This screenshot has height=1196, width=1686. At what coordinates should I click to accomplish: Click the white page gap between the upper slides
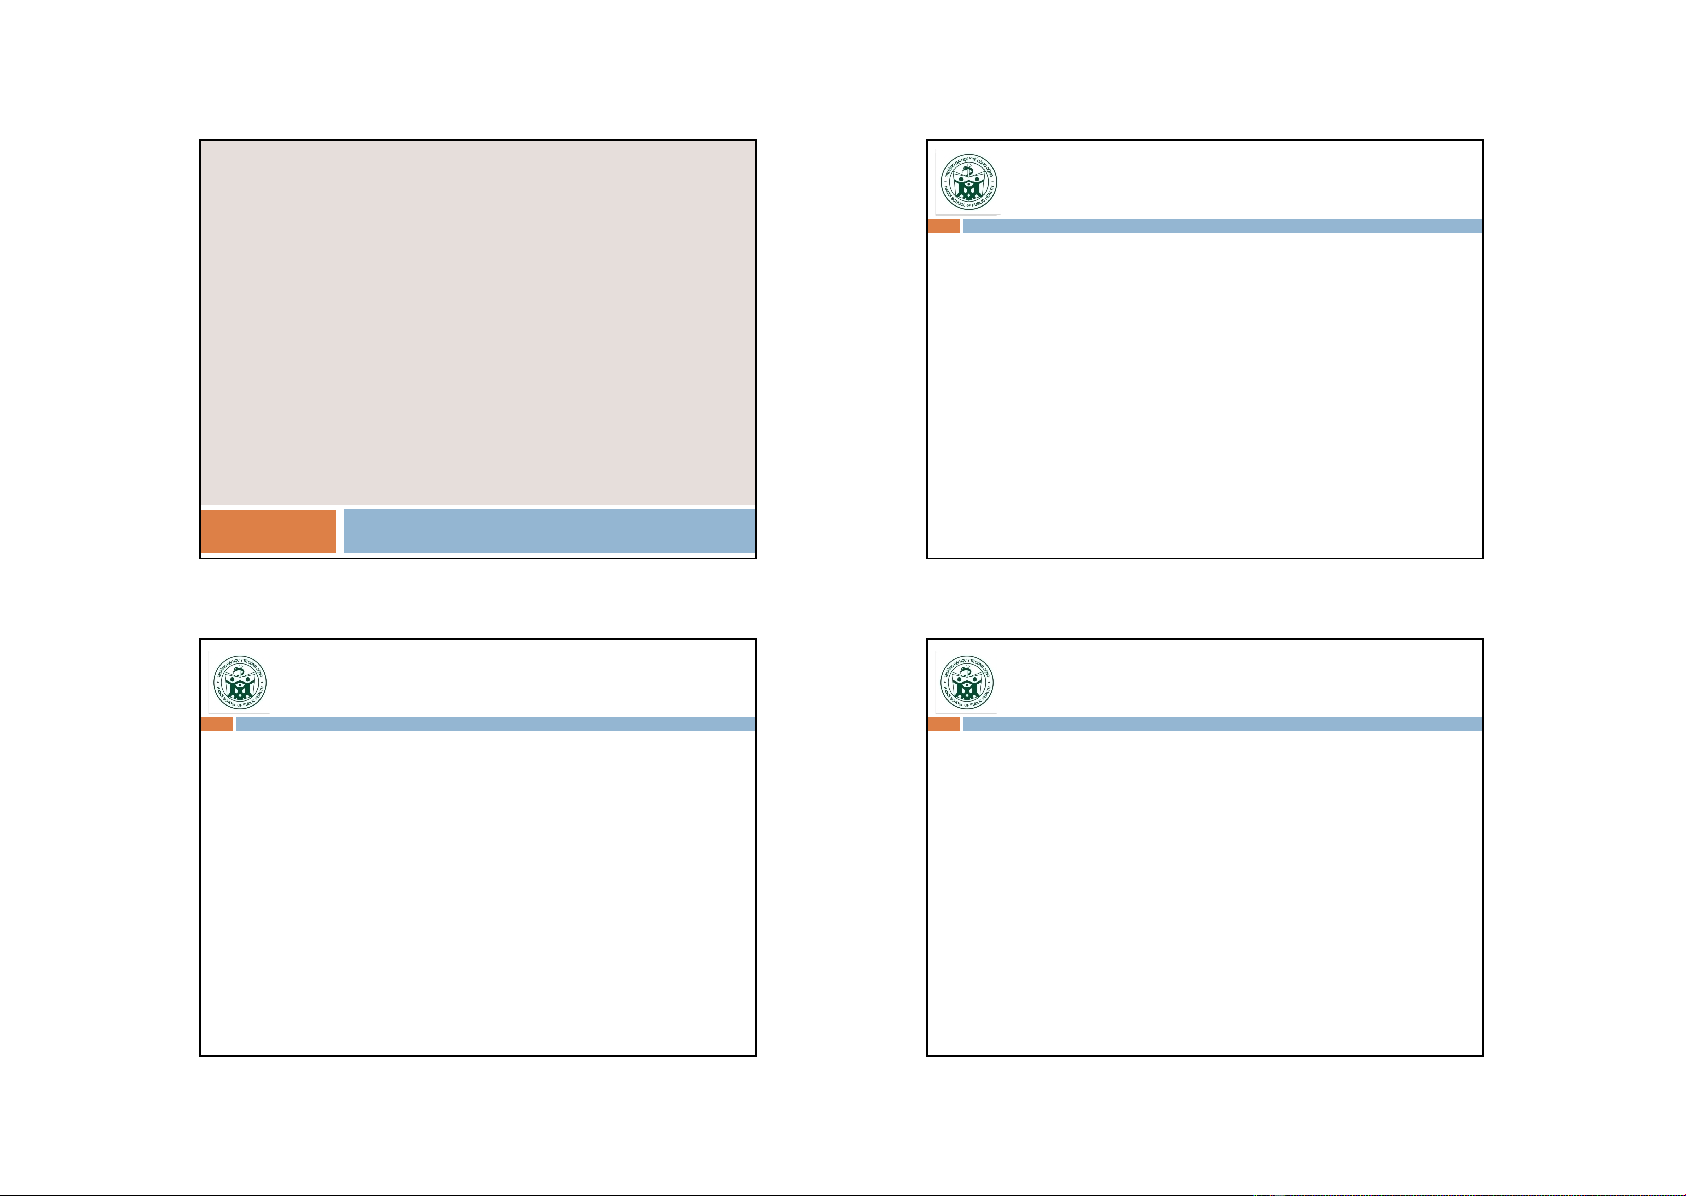click(x=841, y=348)
